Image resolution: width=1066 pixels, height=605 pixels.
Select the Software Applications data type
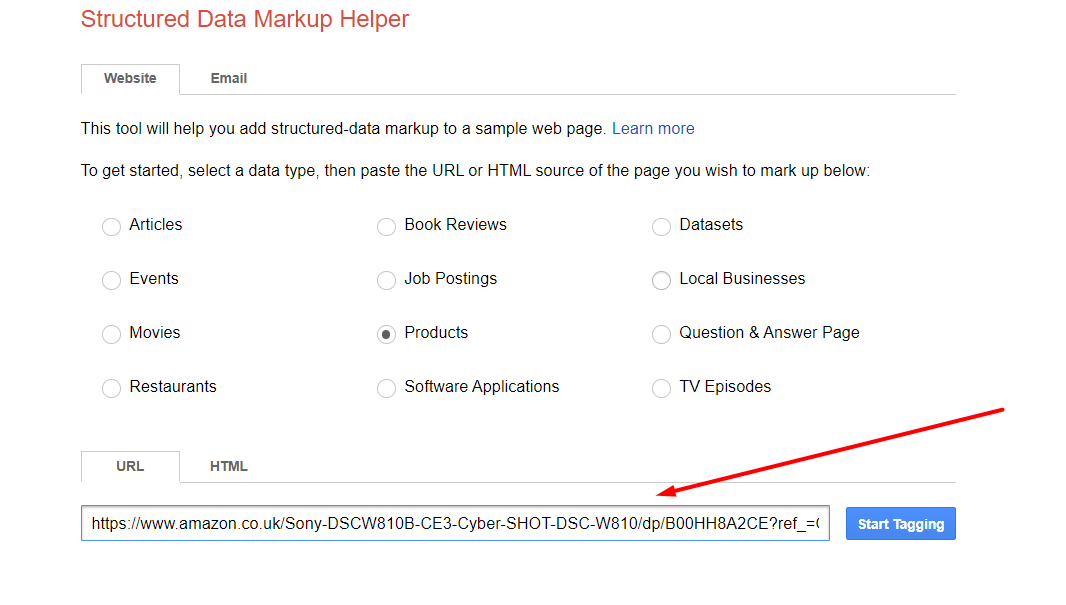pyautogui.click(x=386, y=389)
